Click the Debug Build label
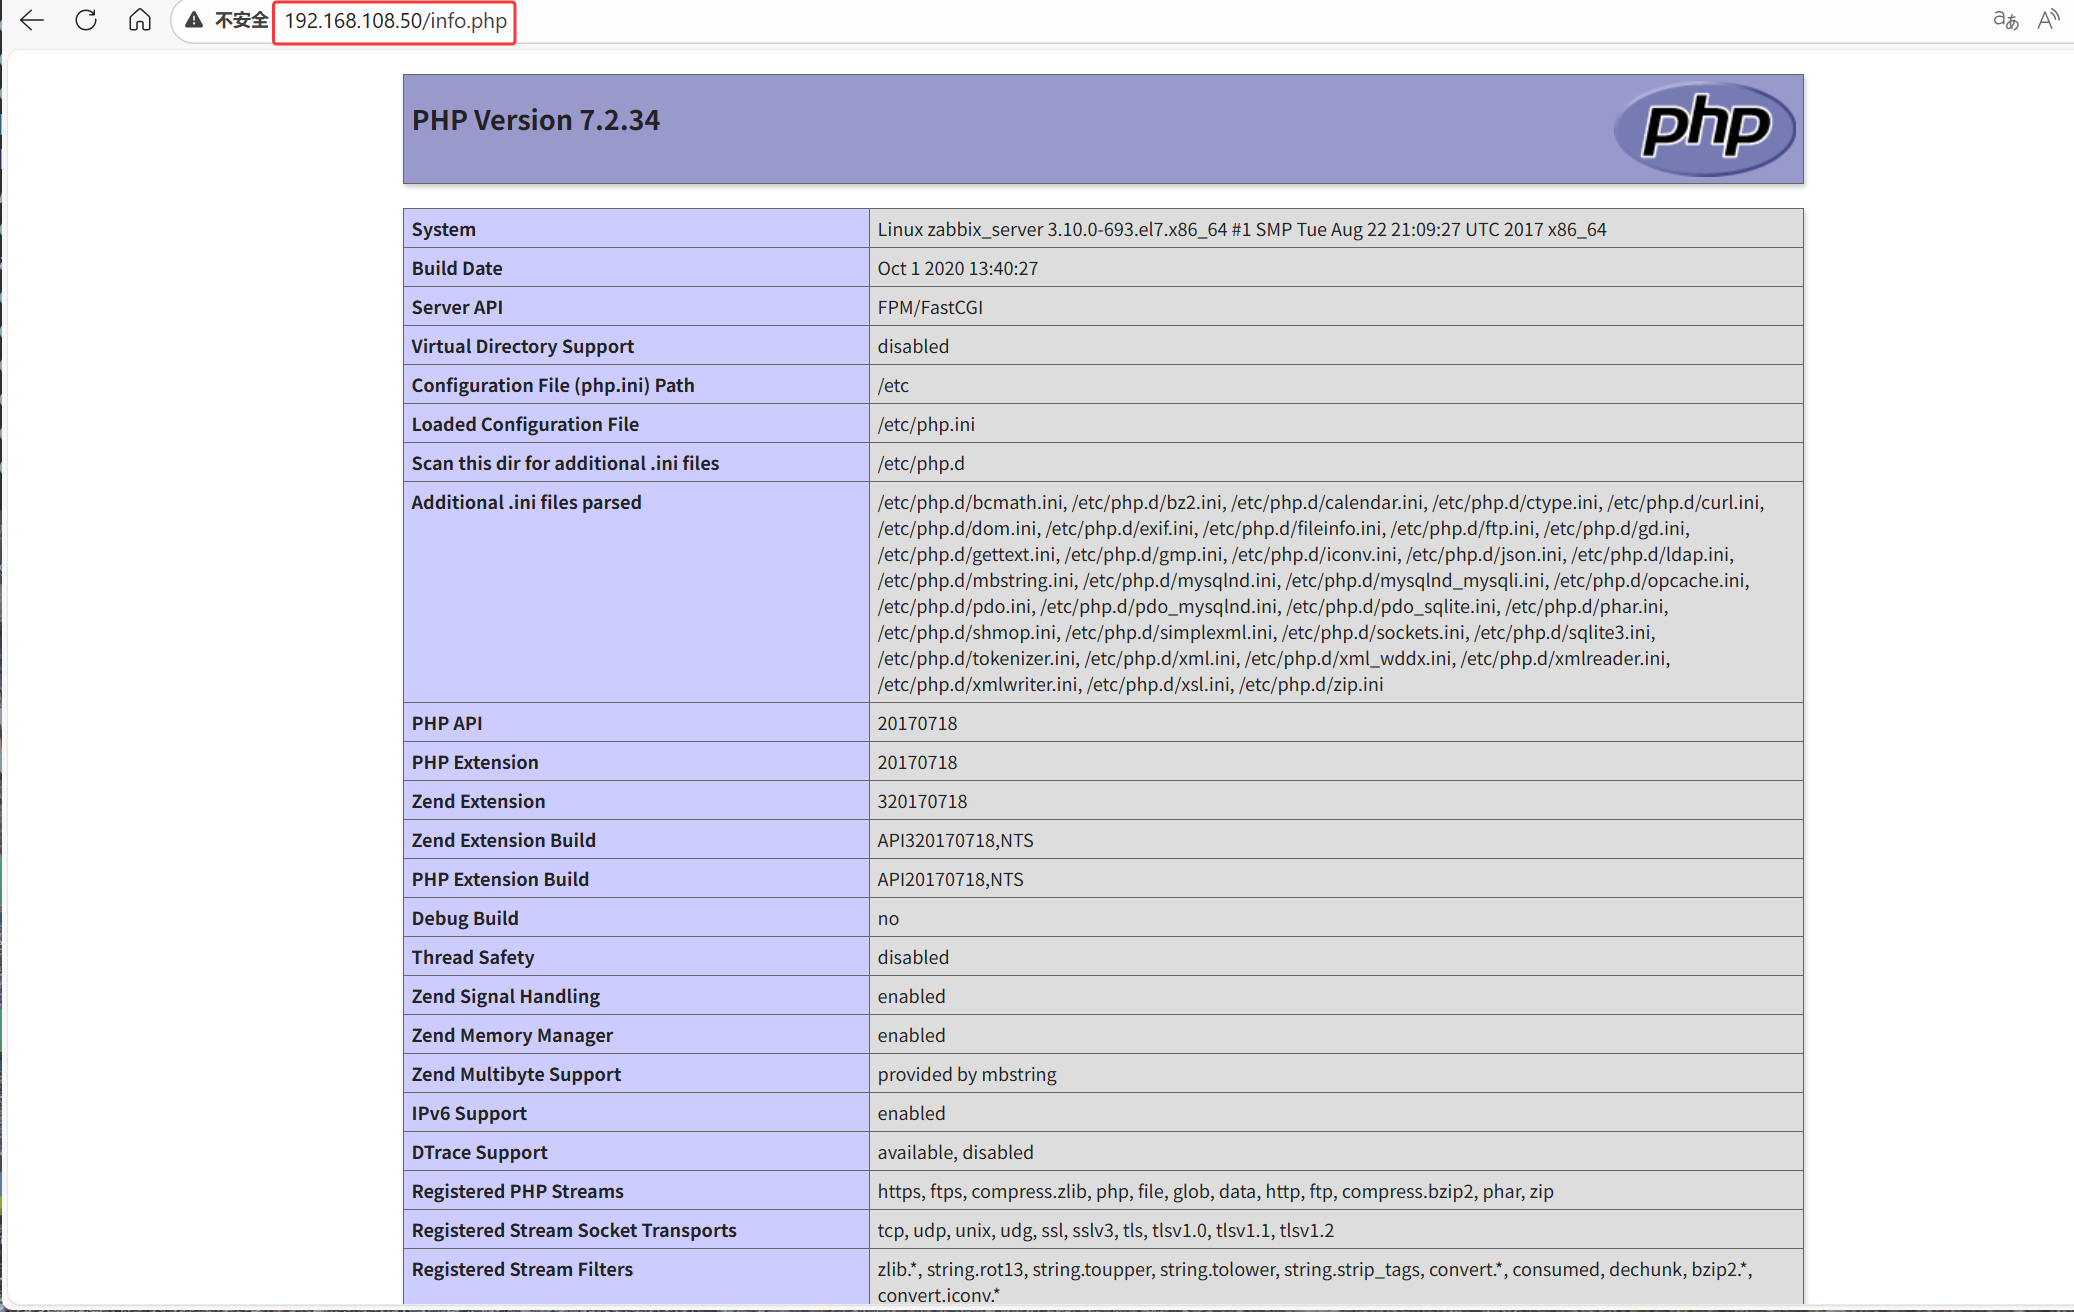This screenshot has height=1312, width=2074. [465, 918]
